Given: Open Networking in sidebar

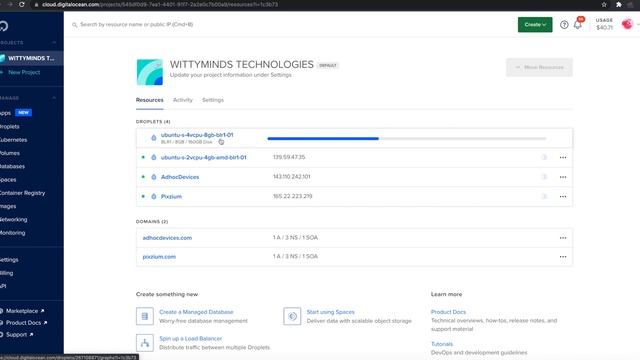Looking at the screenshot, I should click(x=13, y=220).
